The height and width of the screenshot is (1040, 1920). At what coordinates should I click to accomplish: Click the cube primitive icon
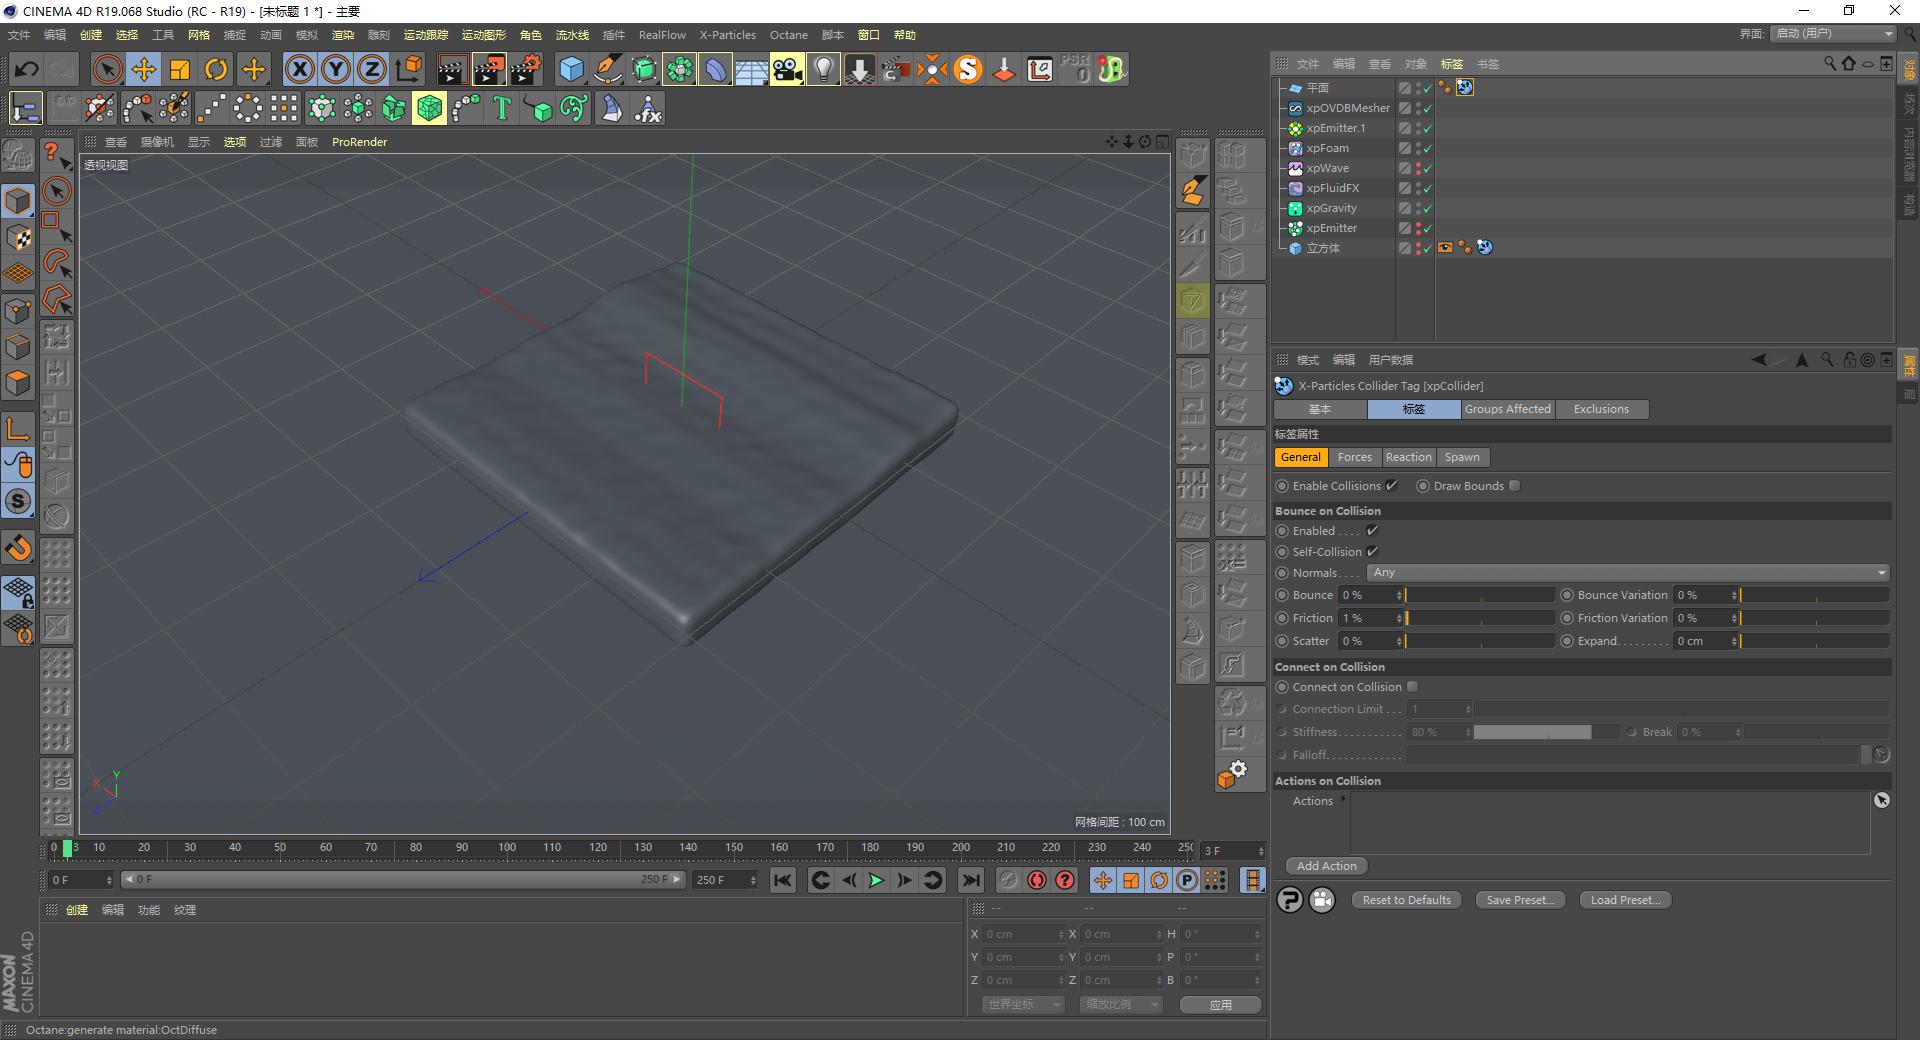571,69
